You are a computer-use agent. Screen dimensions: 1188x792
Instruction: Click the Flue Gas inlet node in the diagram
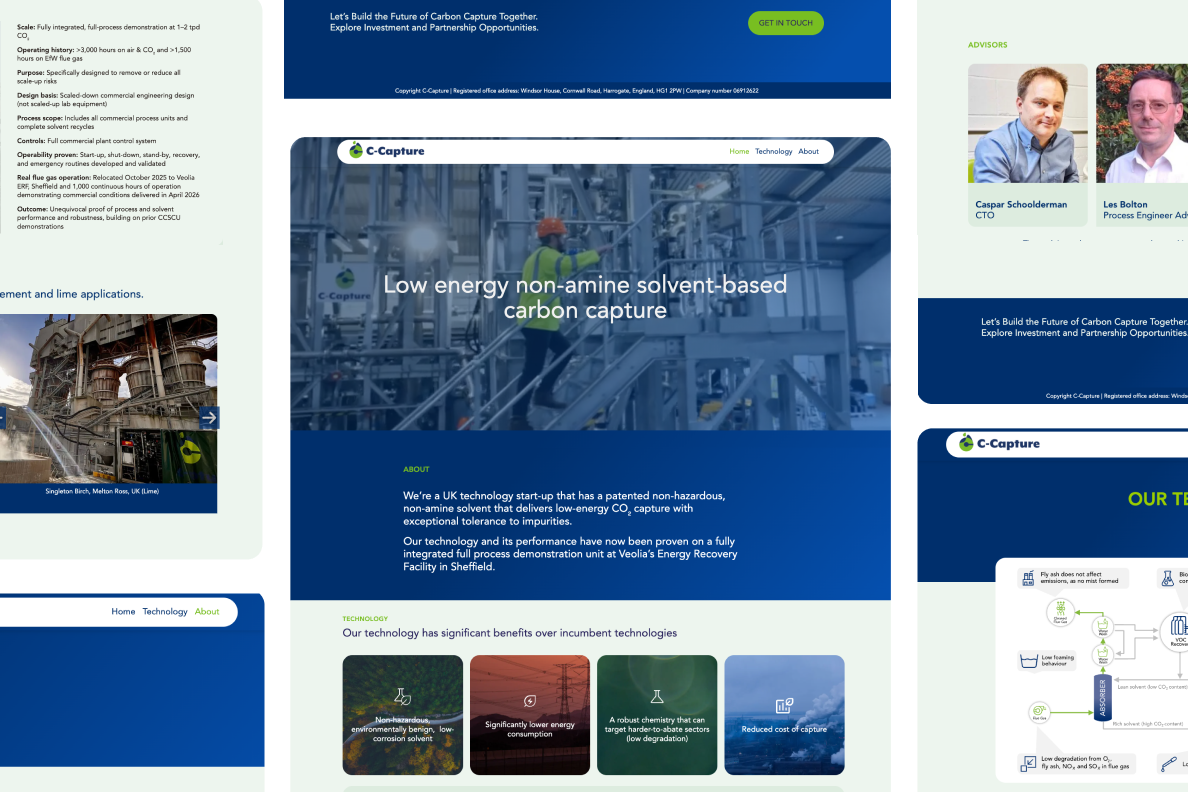click(x=1039, y=712)
